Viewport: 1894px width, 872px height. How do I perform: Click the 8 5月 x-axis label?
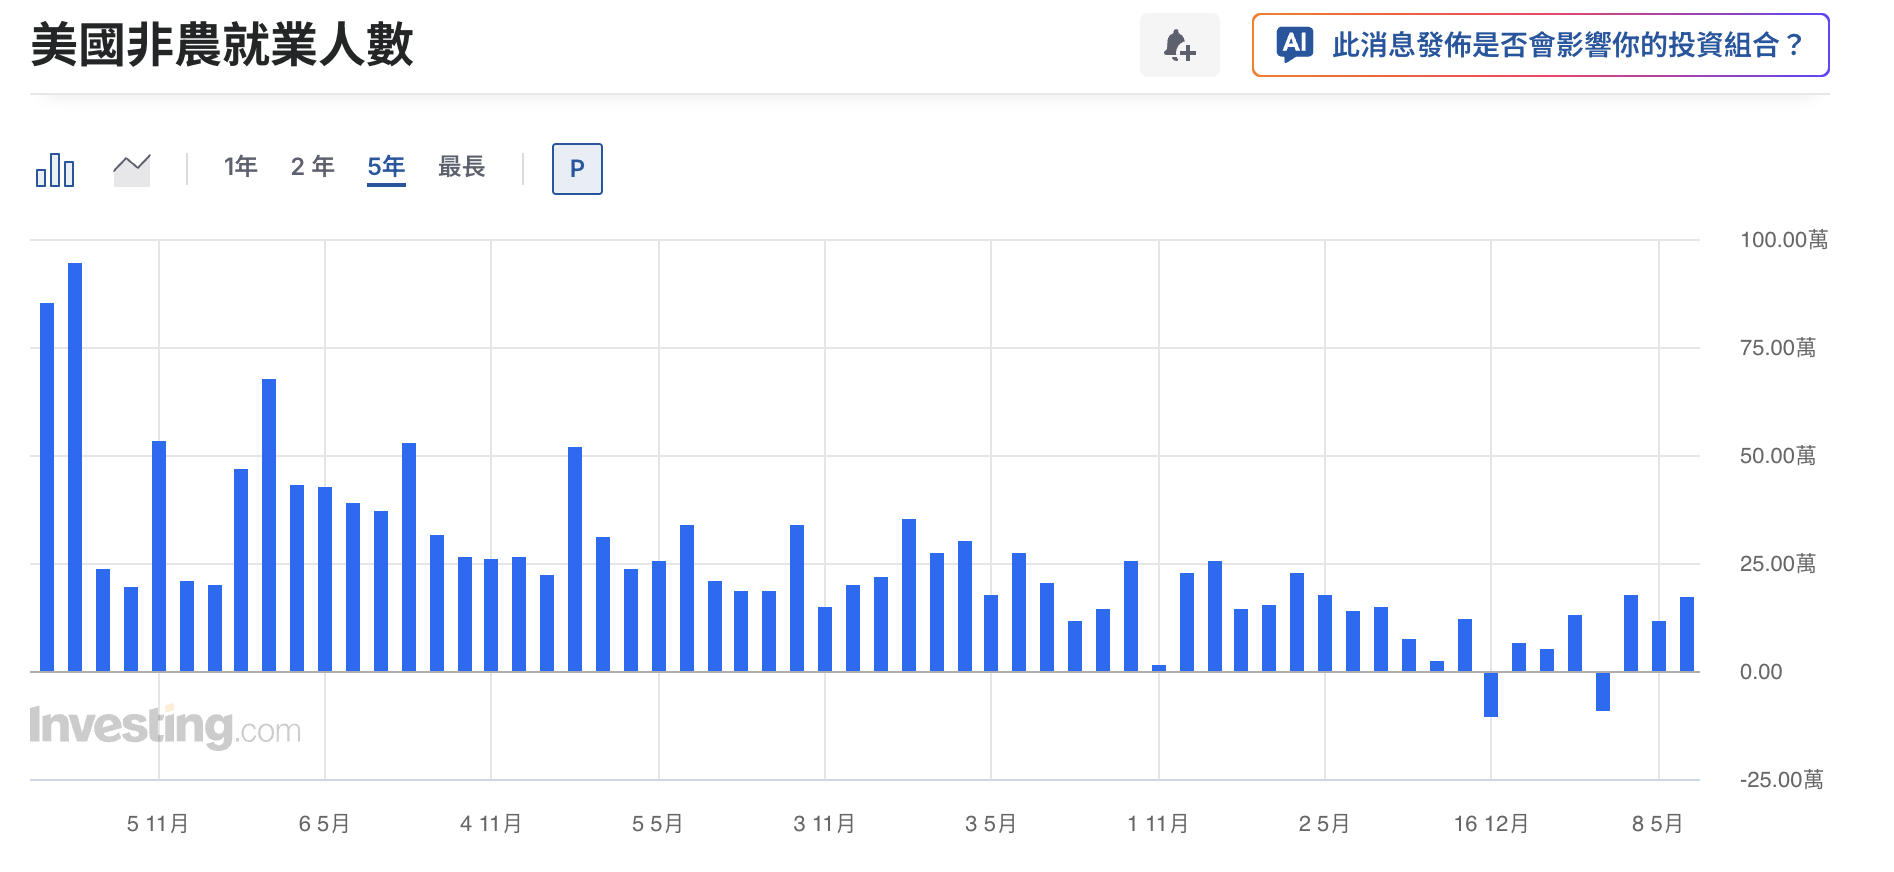tap(1658, 824)
